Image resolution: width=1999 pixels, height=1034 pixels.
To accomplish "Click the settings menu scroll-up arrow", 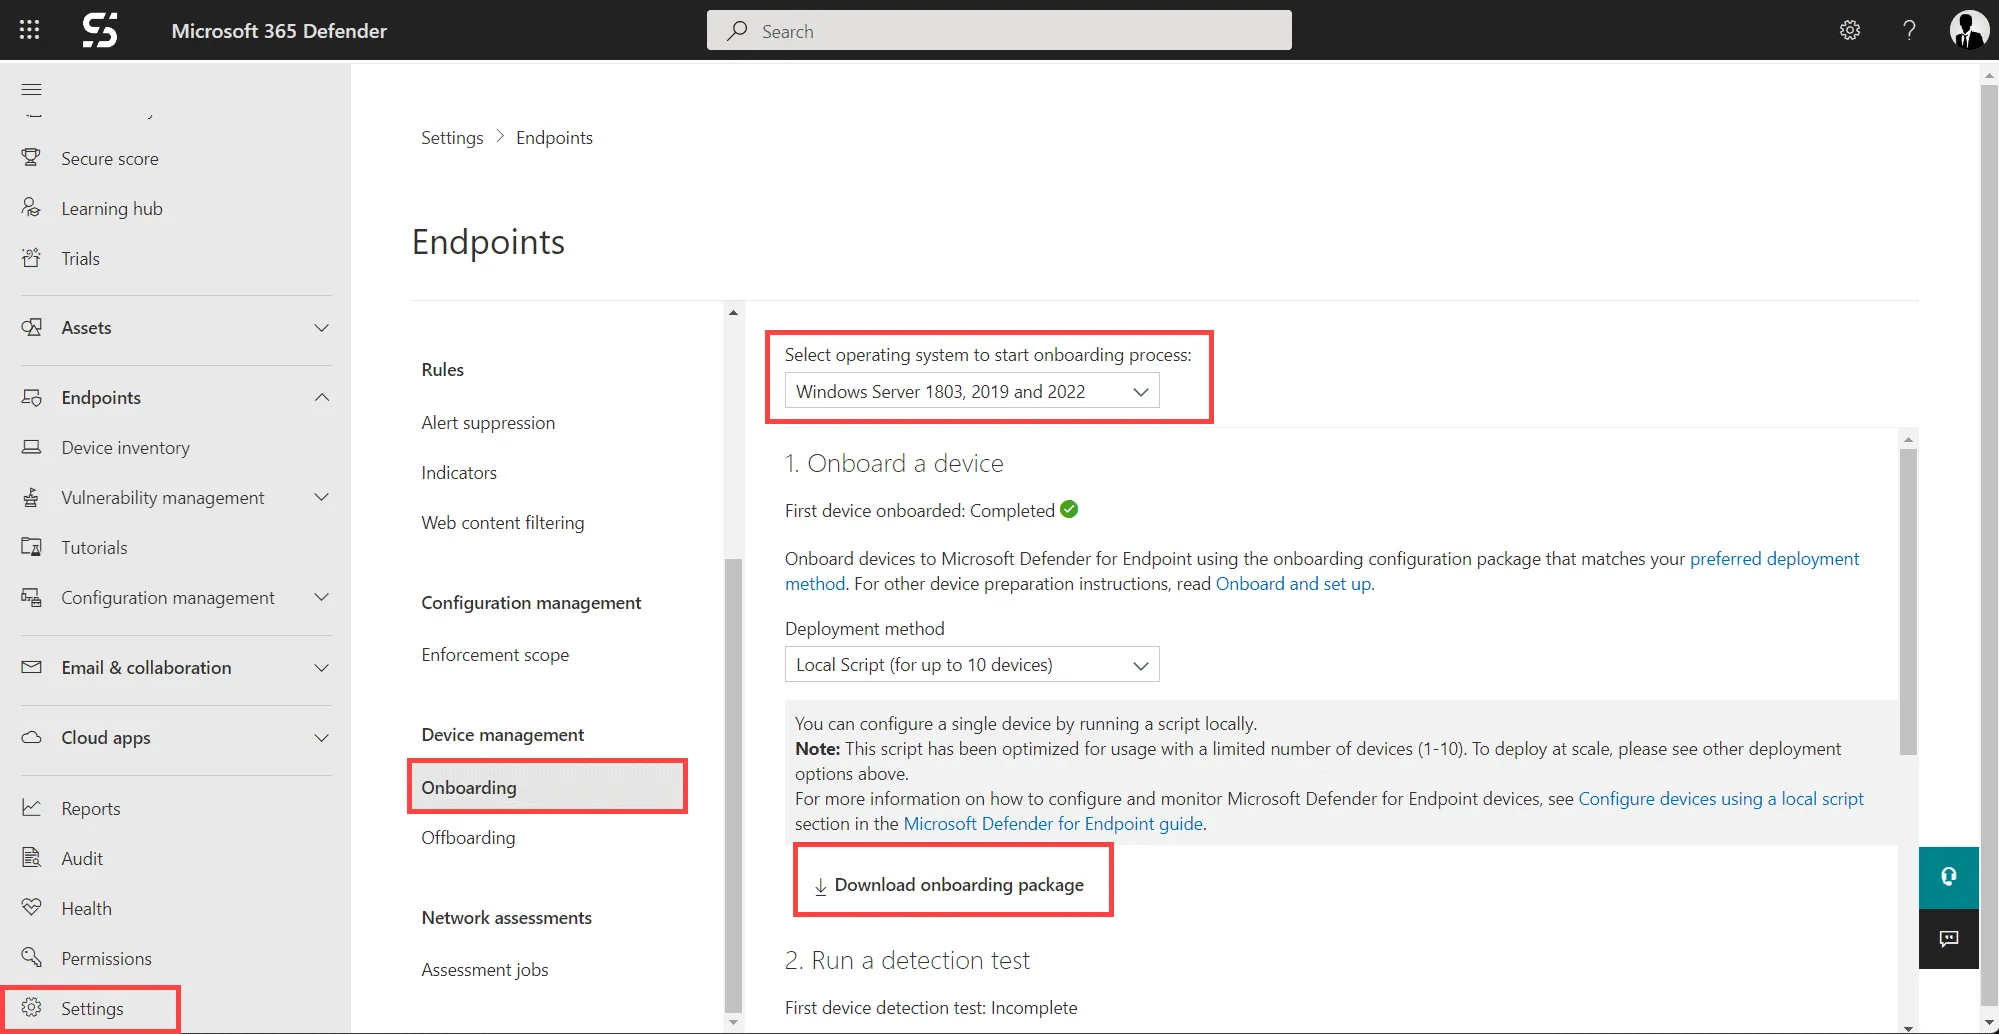I will pyautogui.click(x=733, y=313).
